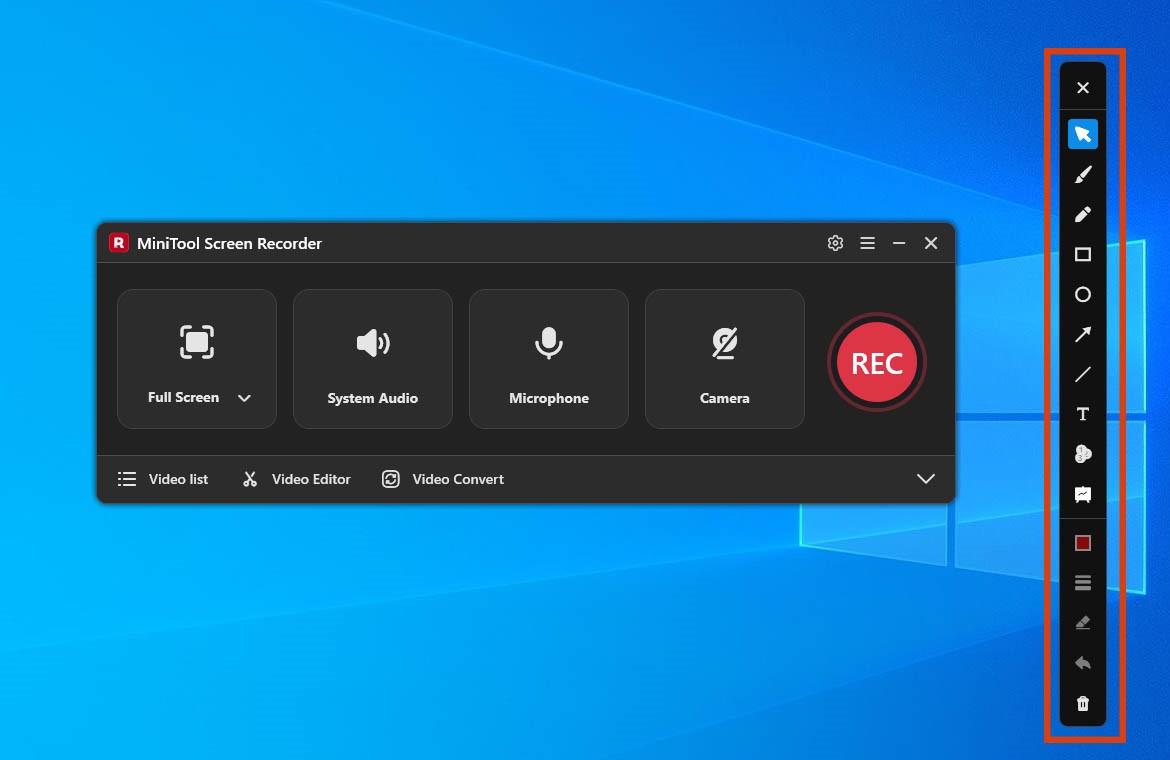Turn on the Camera for recording
Screen dimensions: 1170x760
[x=724, y=358]
